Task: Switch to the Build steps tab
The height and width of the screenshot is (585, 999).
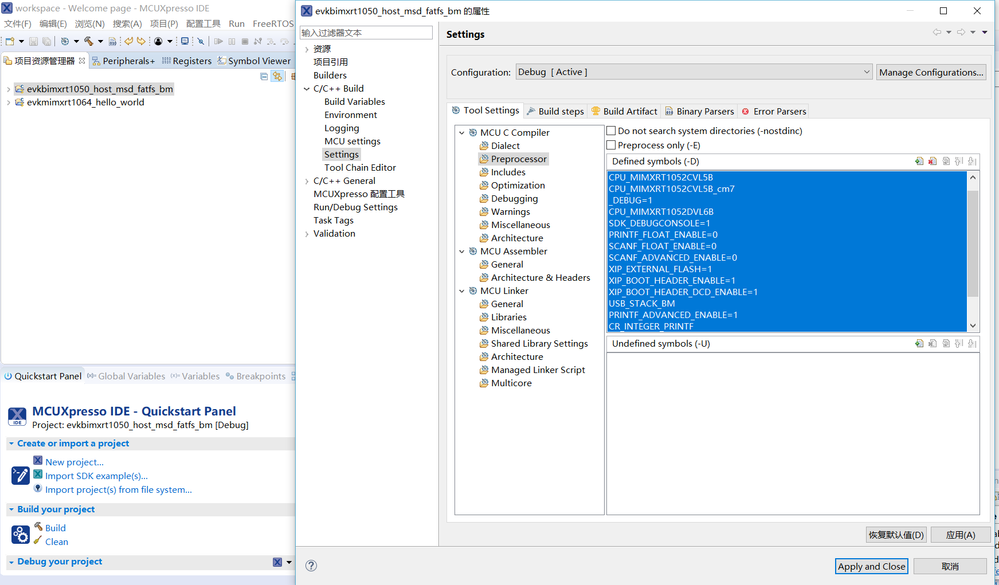Action: coord(555,111)
